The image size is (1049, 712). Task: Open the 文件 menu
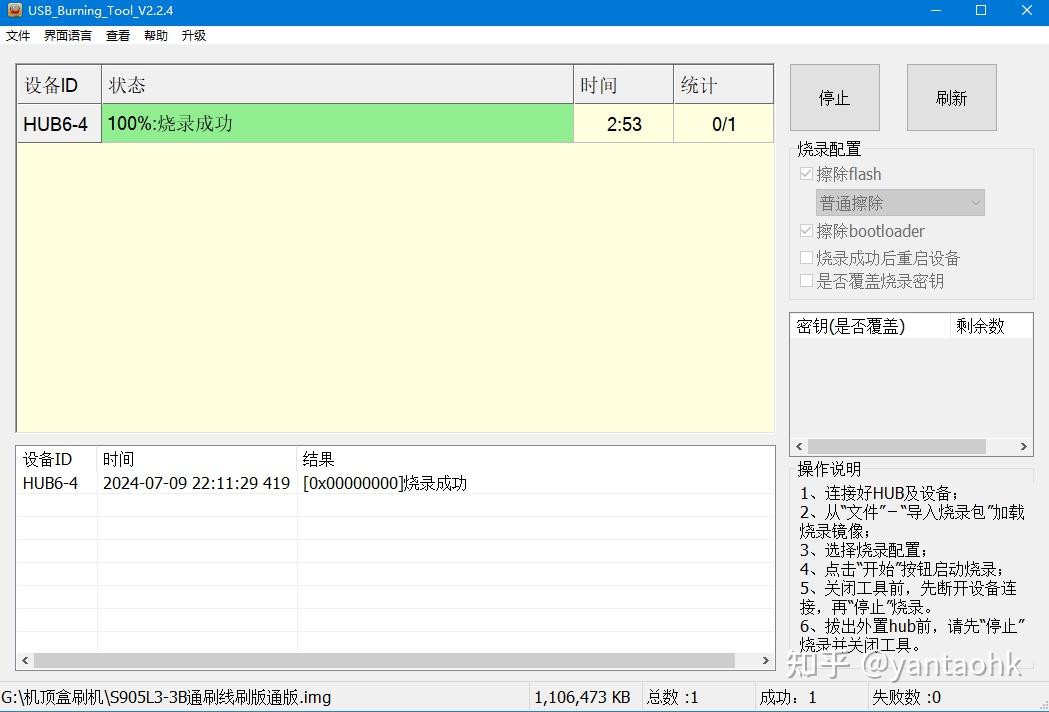coord(17,35)
